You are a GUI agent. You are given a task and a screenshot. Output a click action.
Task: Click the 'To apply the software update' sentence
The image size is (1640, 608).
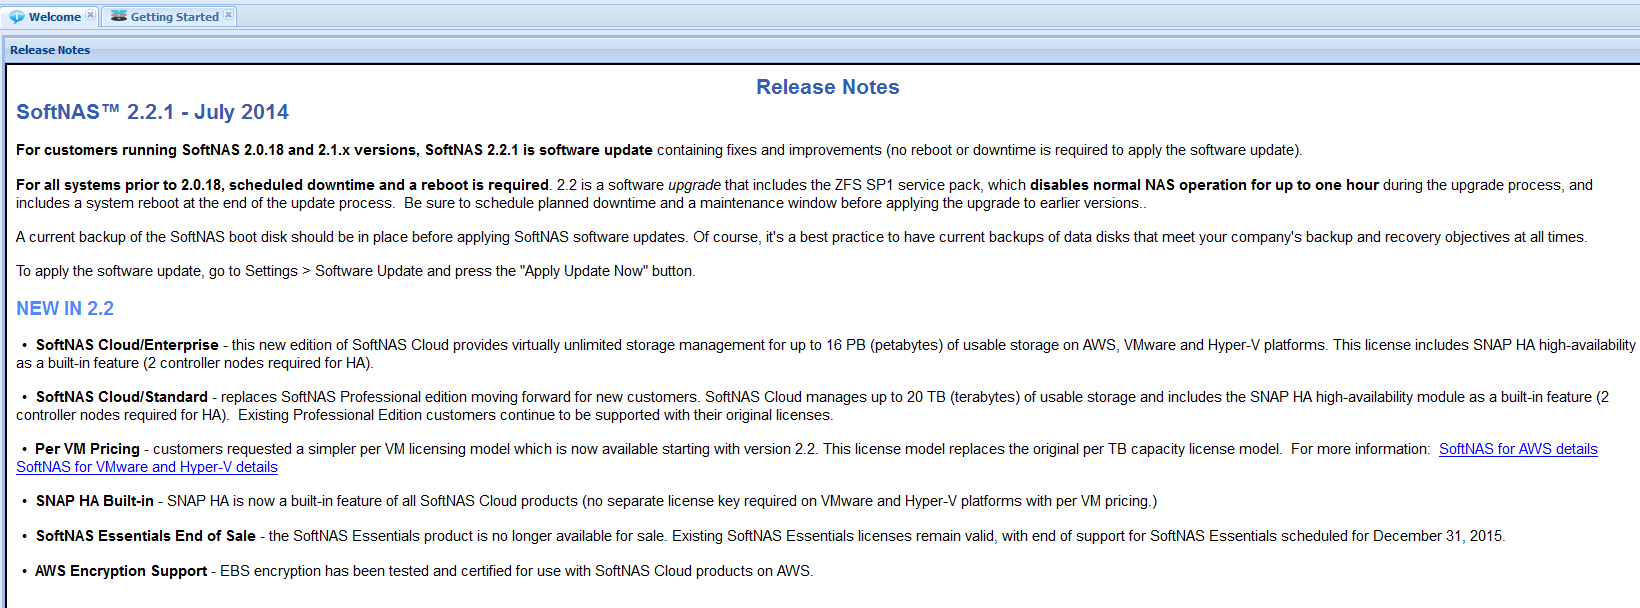(x=355, y=271)
